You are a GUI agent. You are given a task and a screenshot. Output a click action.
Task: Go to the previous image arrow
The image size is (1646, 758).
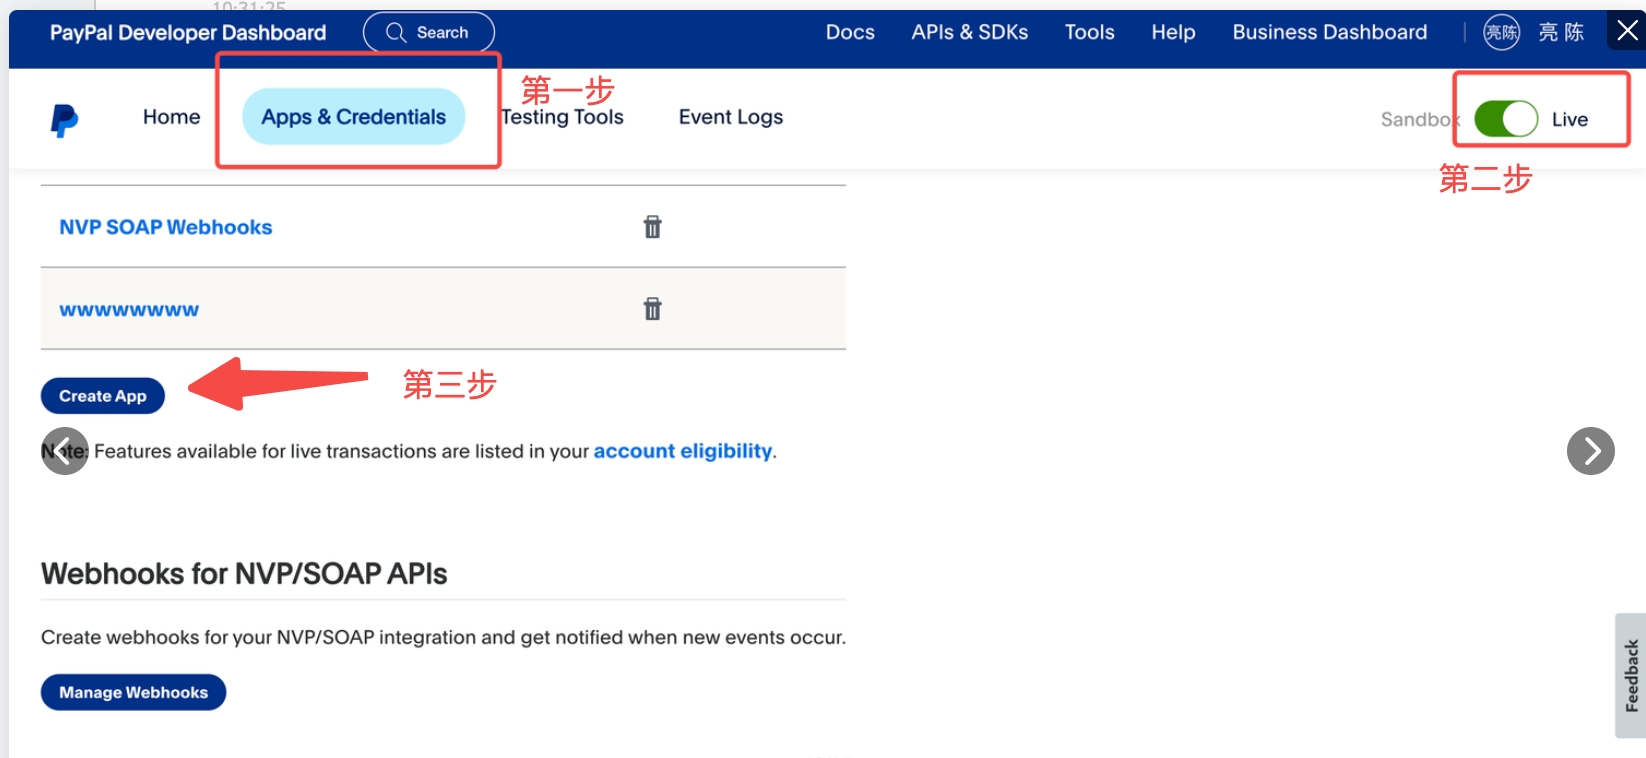65,451
